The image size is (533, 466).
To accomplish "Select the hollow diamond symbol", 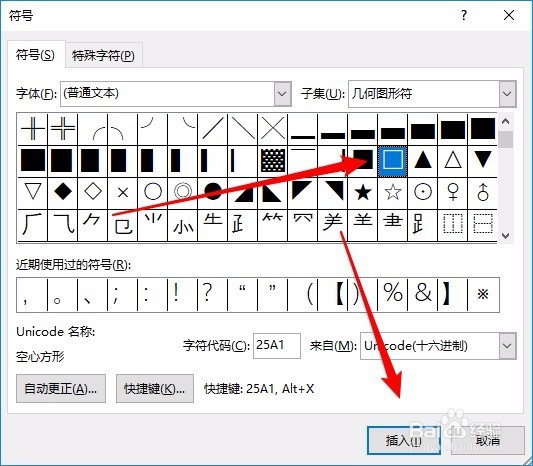I will 93,193.
